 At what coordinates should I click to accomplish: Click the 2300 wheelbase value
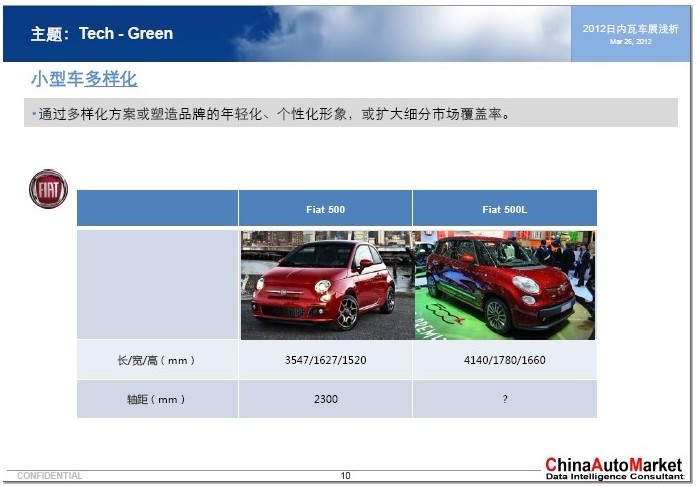[325, 399]
